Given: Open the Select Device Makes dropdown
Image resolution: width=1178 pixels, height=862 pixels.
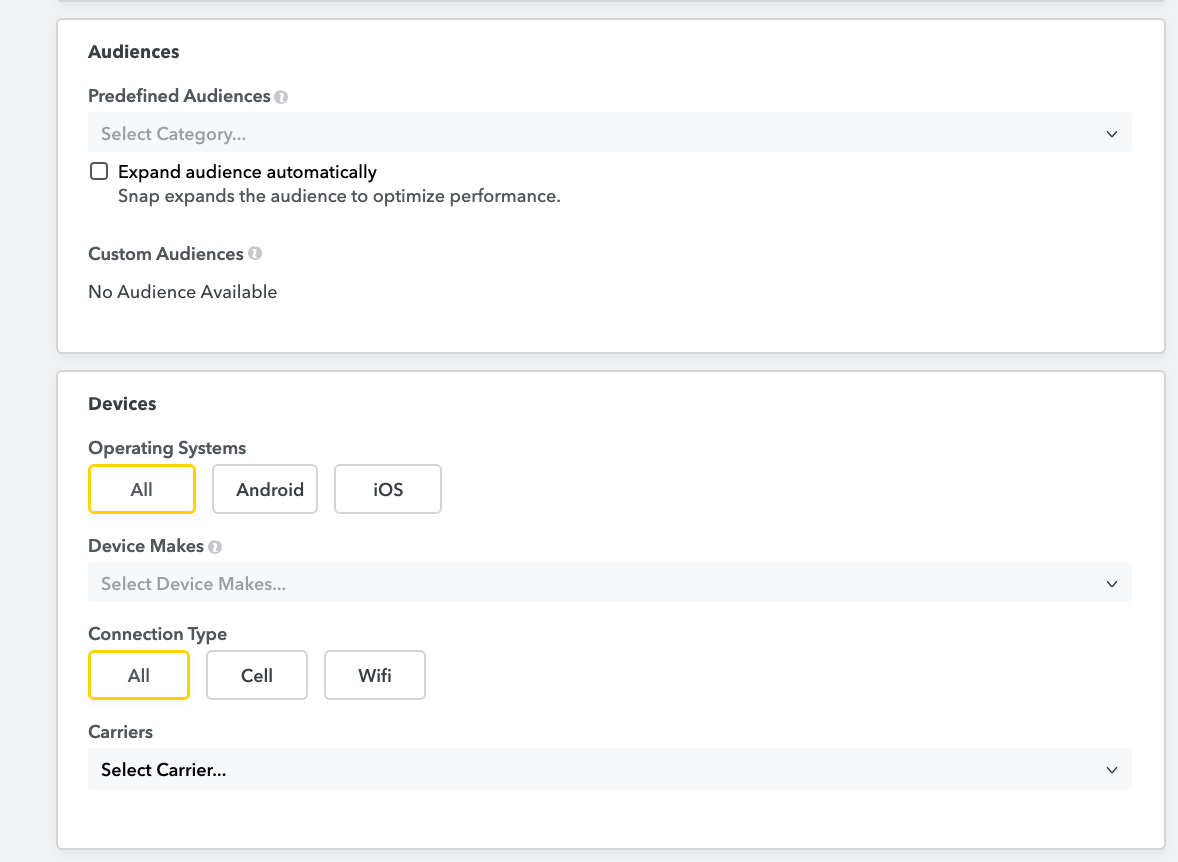Looking at the screenshot, I should (600, 584).
